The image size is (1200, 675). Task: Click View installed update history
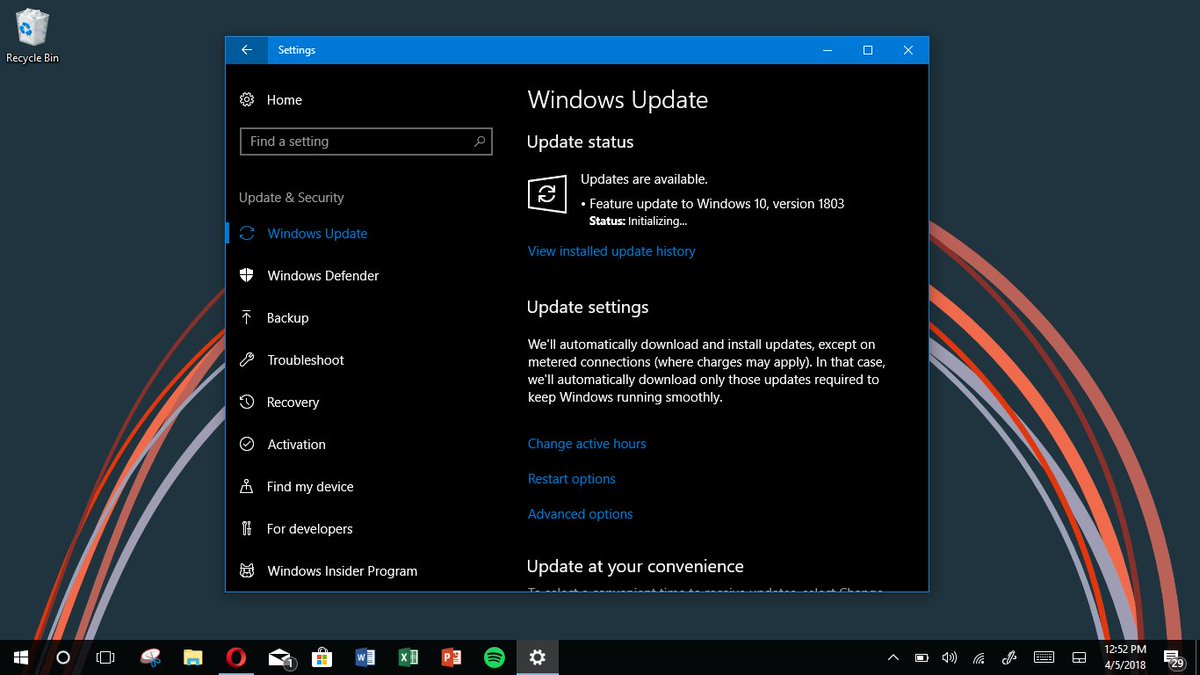611,251
